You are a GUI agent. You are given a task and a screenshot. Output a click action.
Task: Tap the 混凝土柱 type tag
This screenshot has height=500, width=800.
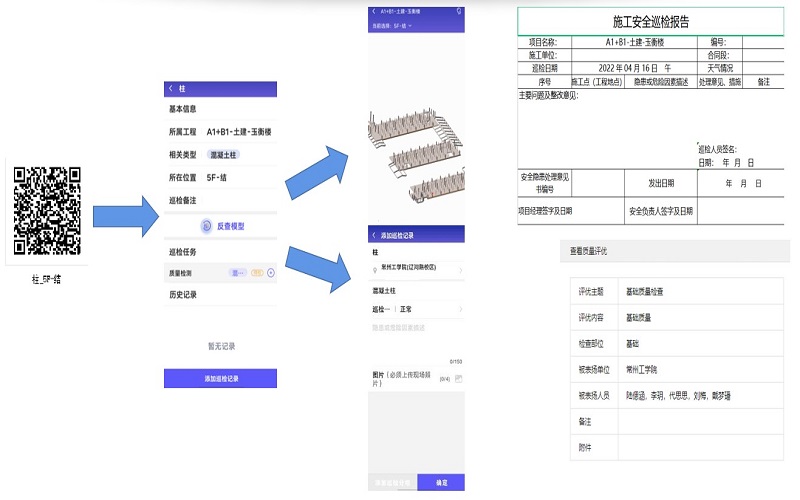[223, 155]
